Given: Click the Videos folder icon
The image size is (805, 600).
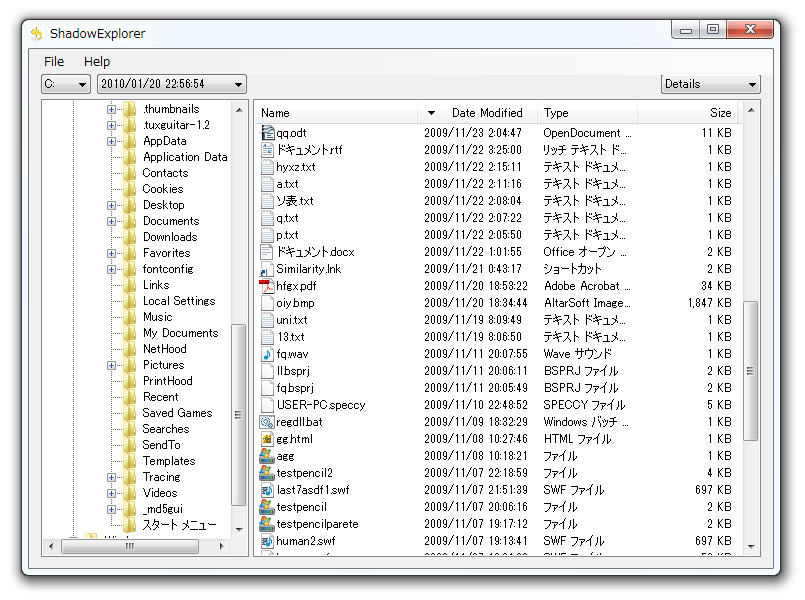Looking at the screenshot, I should click(130, 493).
